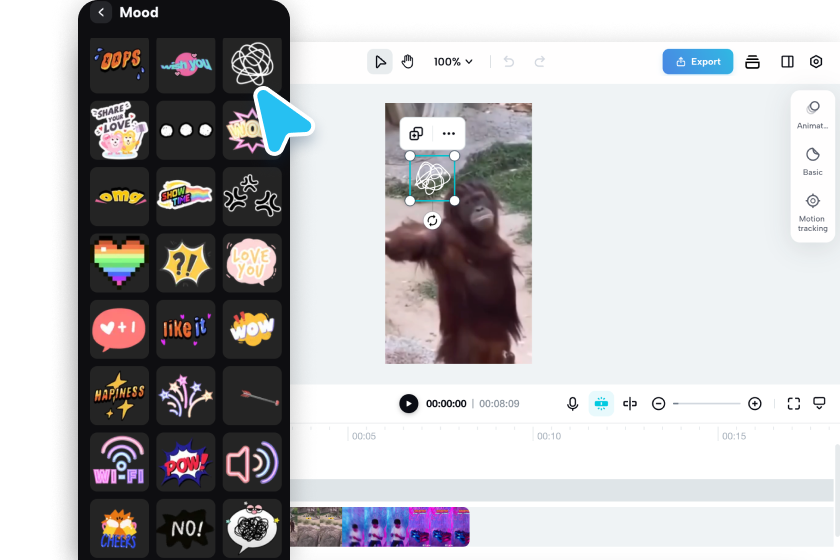The height and width of the screenshot is (560, 840).
Task: Select the yellow 'omg' sticker
Action: 119,197
